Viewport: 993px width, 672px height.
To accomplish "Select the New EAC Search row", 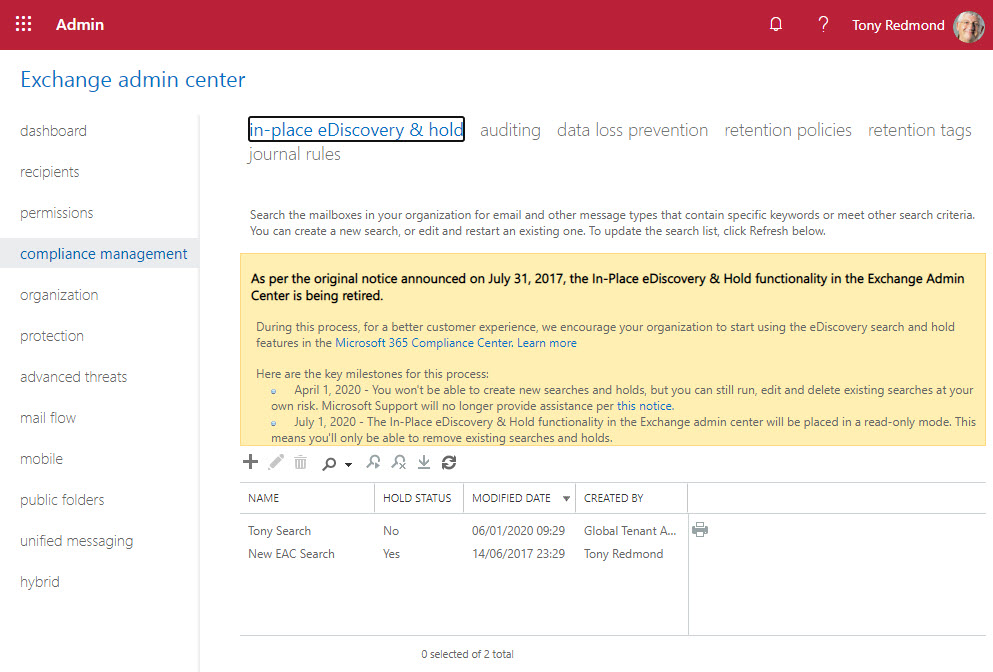I will point(464,554).
